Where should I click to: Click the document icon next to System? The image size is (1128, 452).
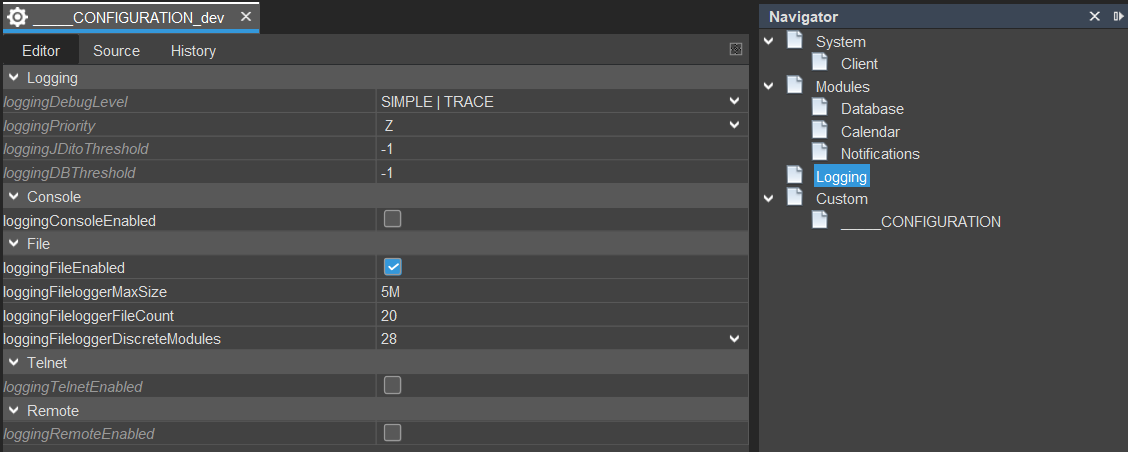coord(794,41)
